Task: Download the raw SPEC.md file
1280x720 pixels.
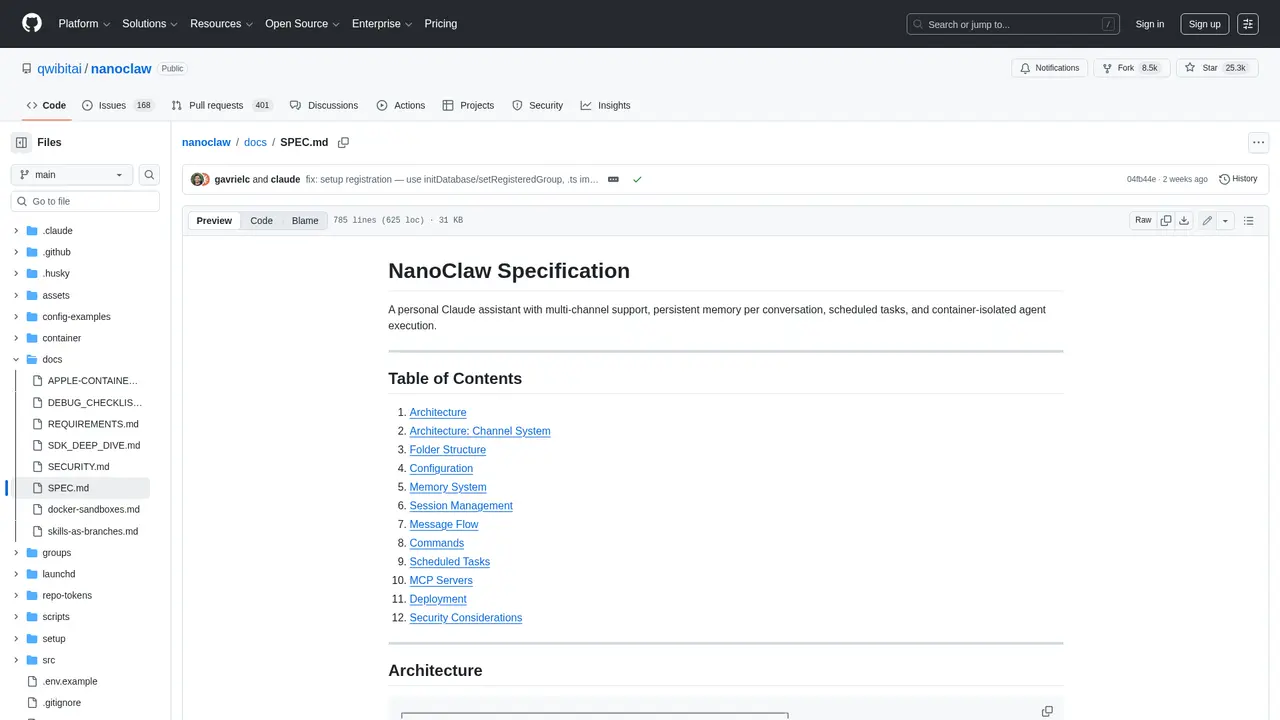Action: click(1184, 220)
